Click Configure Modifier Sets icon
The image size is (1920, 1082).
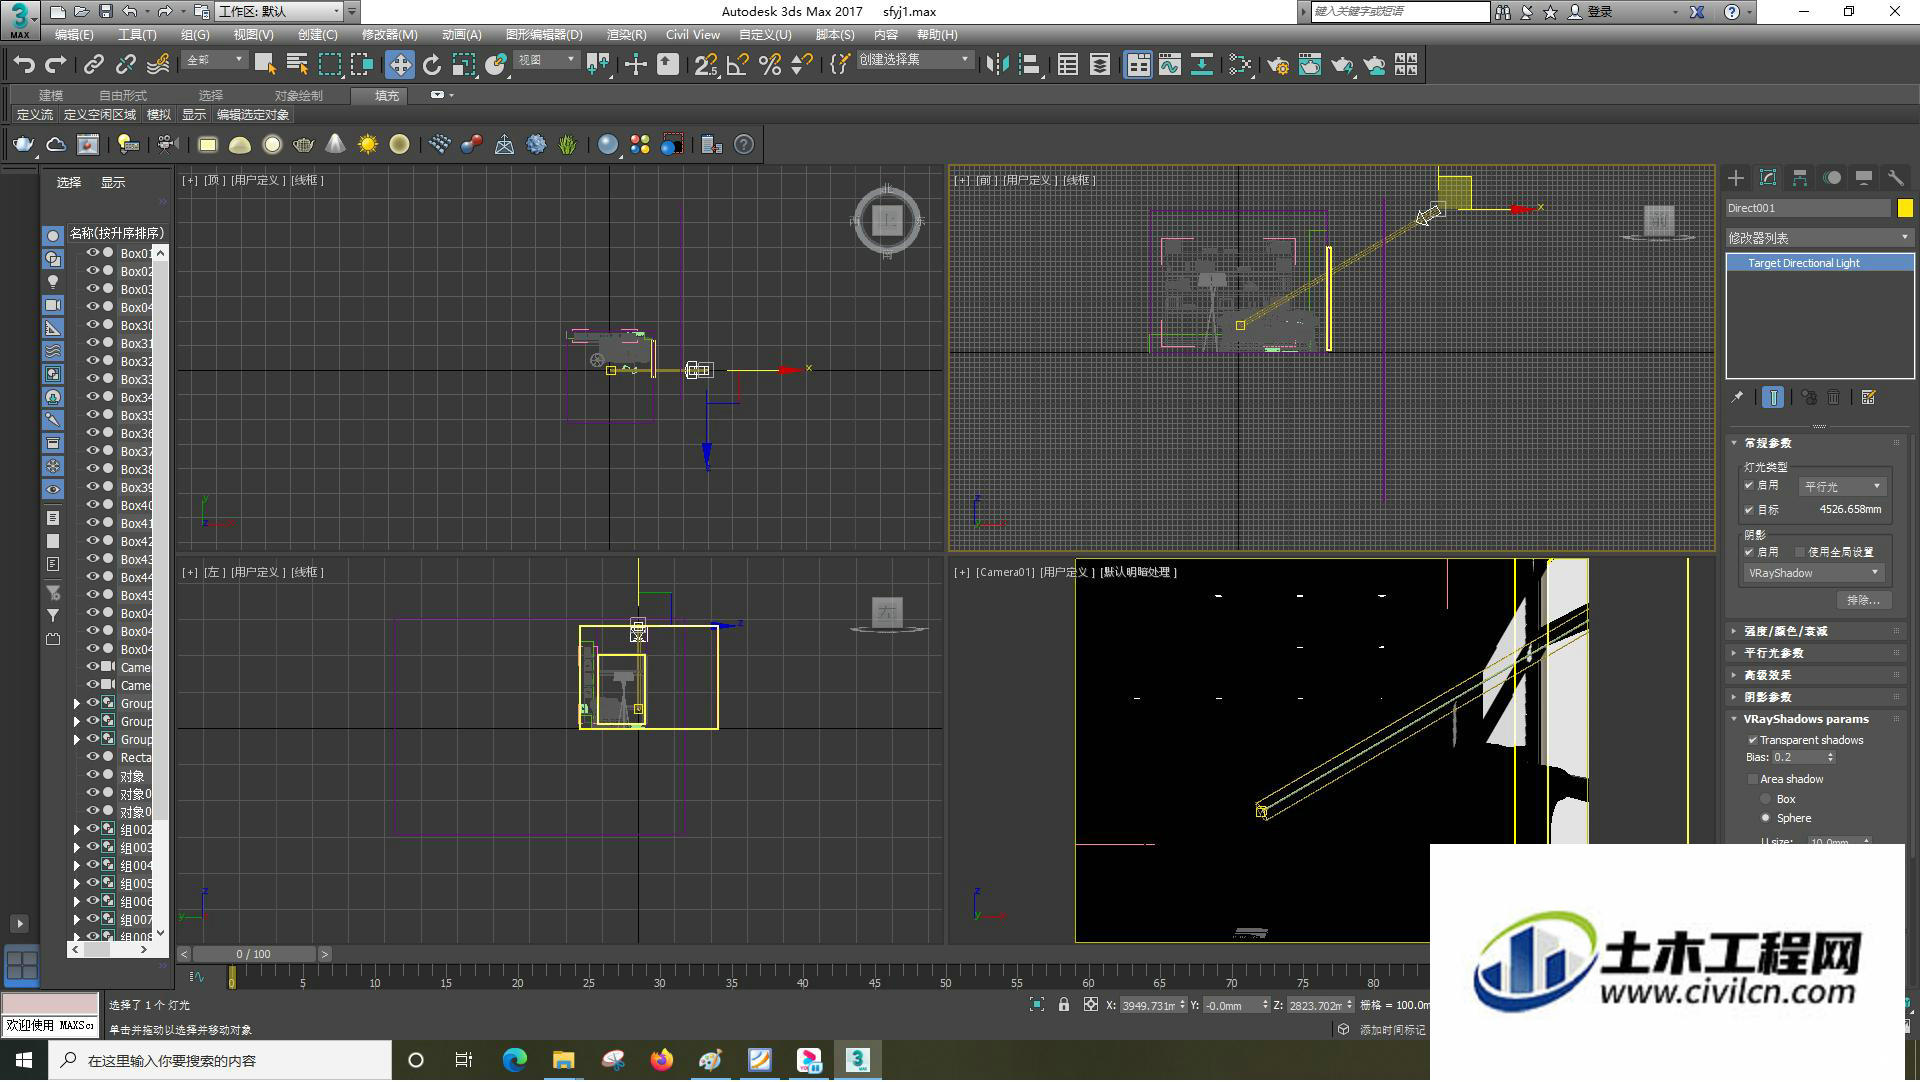coord(1868,398)
